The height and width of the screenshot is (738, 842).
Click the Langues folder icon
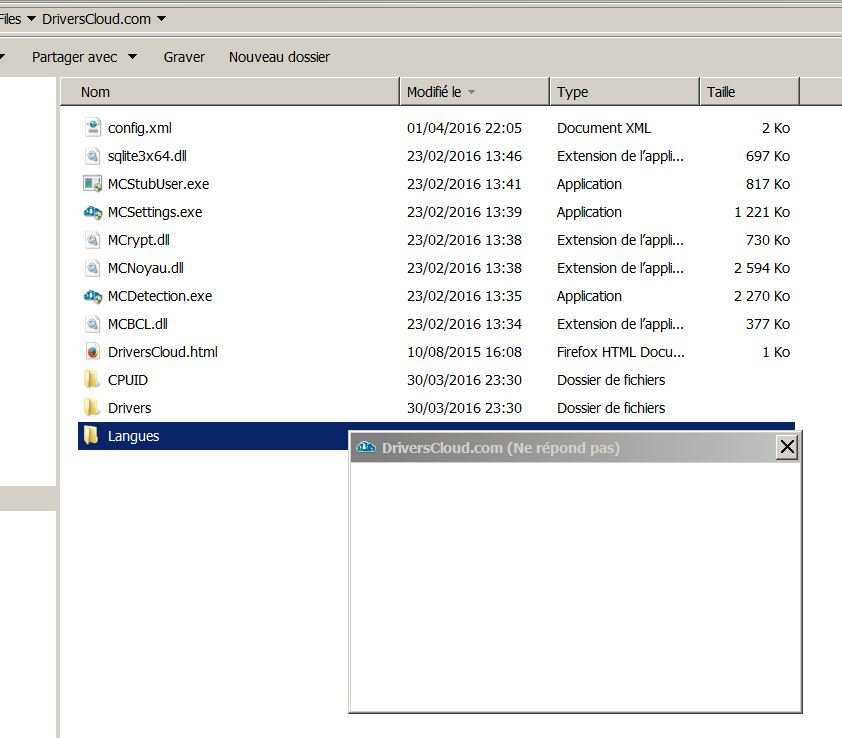(92, 436)
